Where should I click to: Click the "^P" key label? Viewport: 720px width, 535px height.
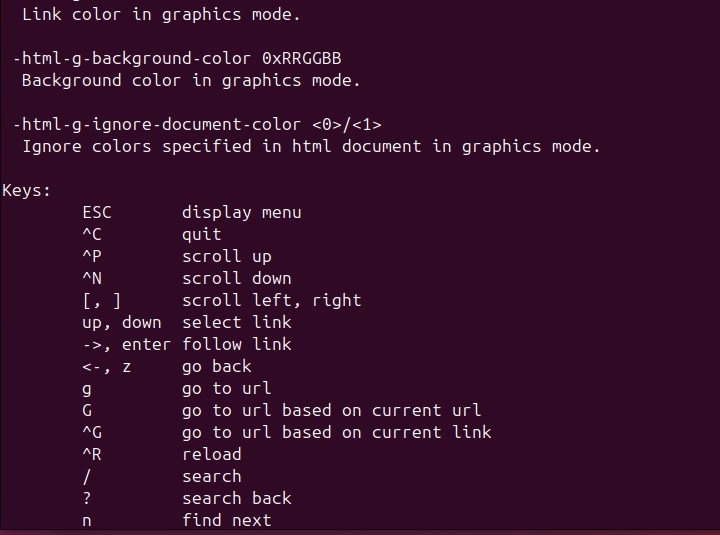pyautogui.click(x=92, y=256)
